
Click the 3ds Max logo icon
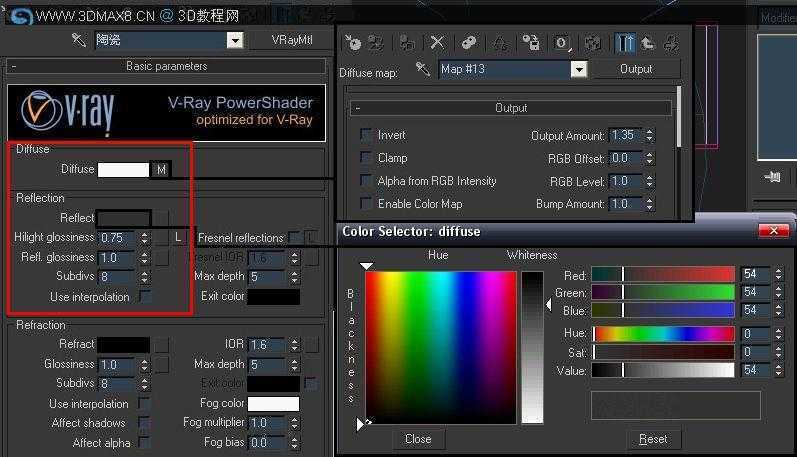point(20,16)
